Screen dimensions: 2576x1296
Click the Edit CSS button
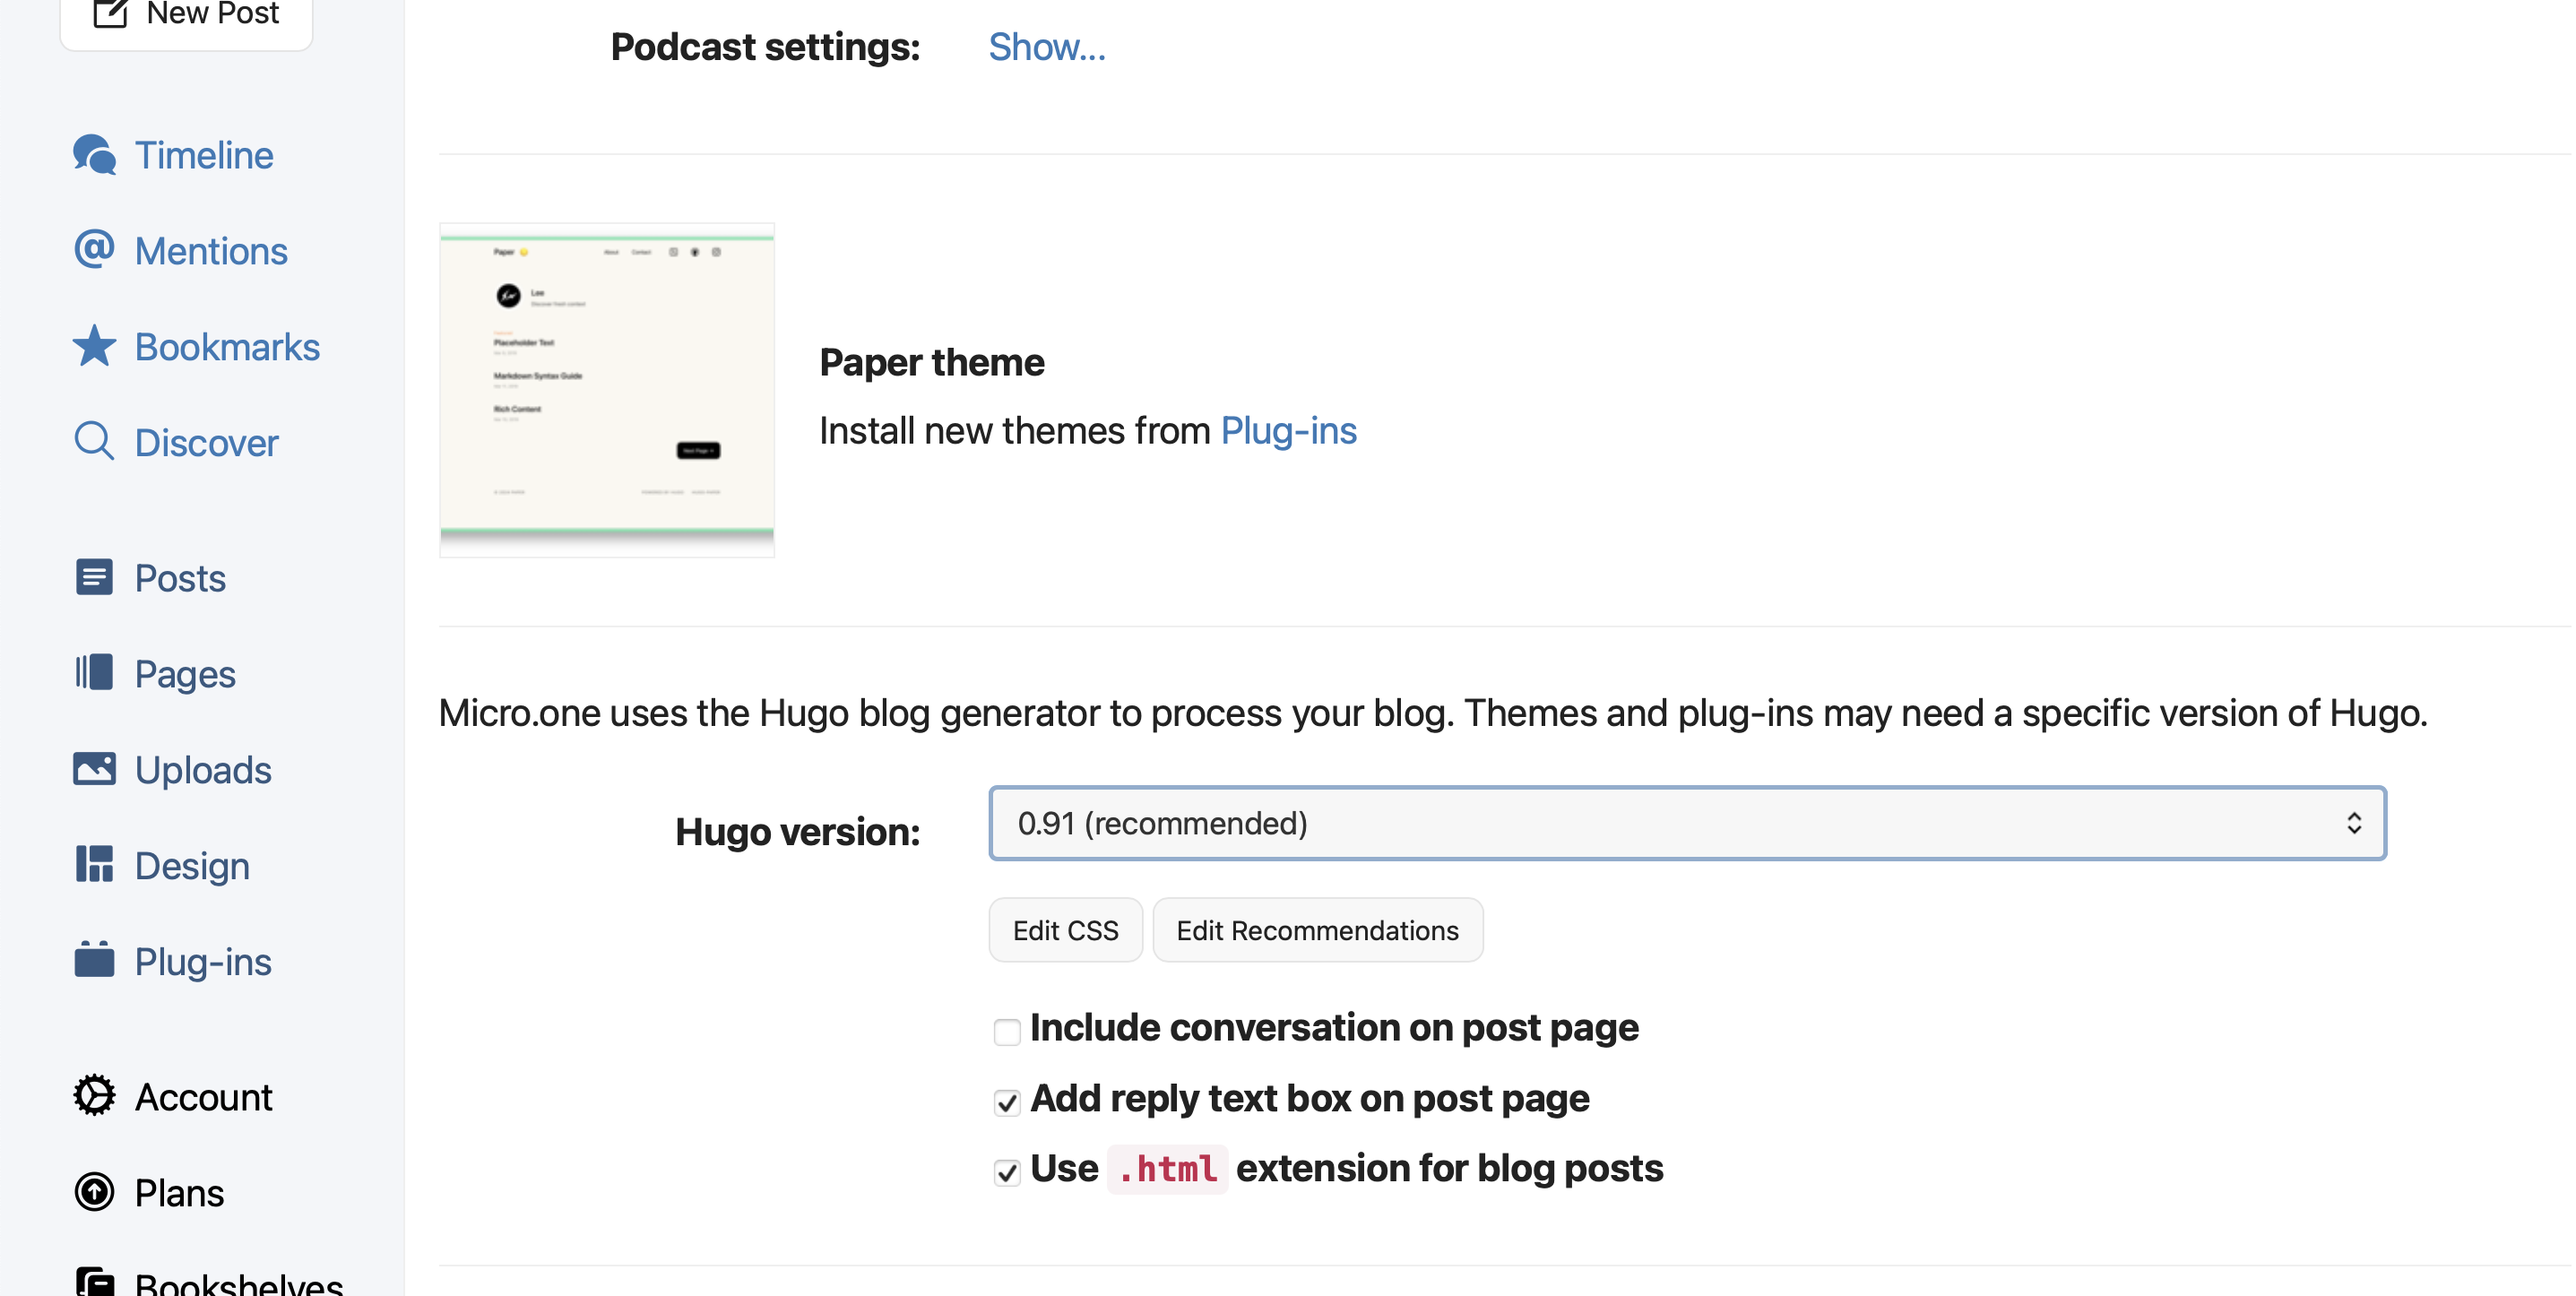click(x=1065, y=930)
